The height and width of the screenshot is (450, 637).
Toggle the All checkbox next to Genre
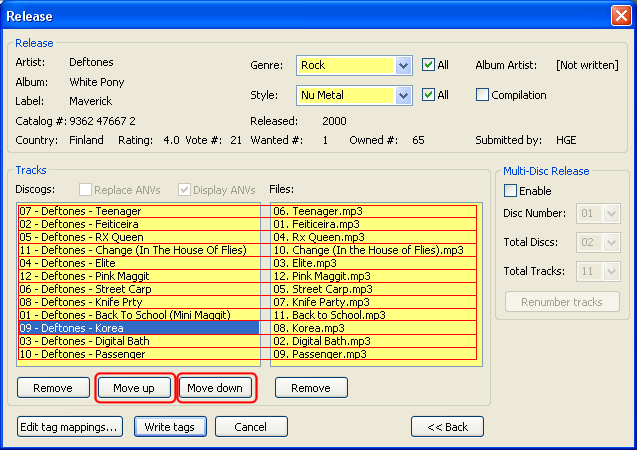428,65
